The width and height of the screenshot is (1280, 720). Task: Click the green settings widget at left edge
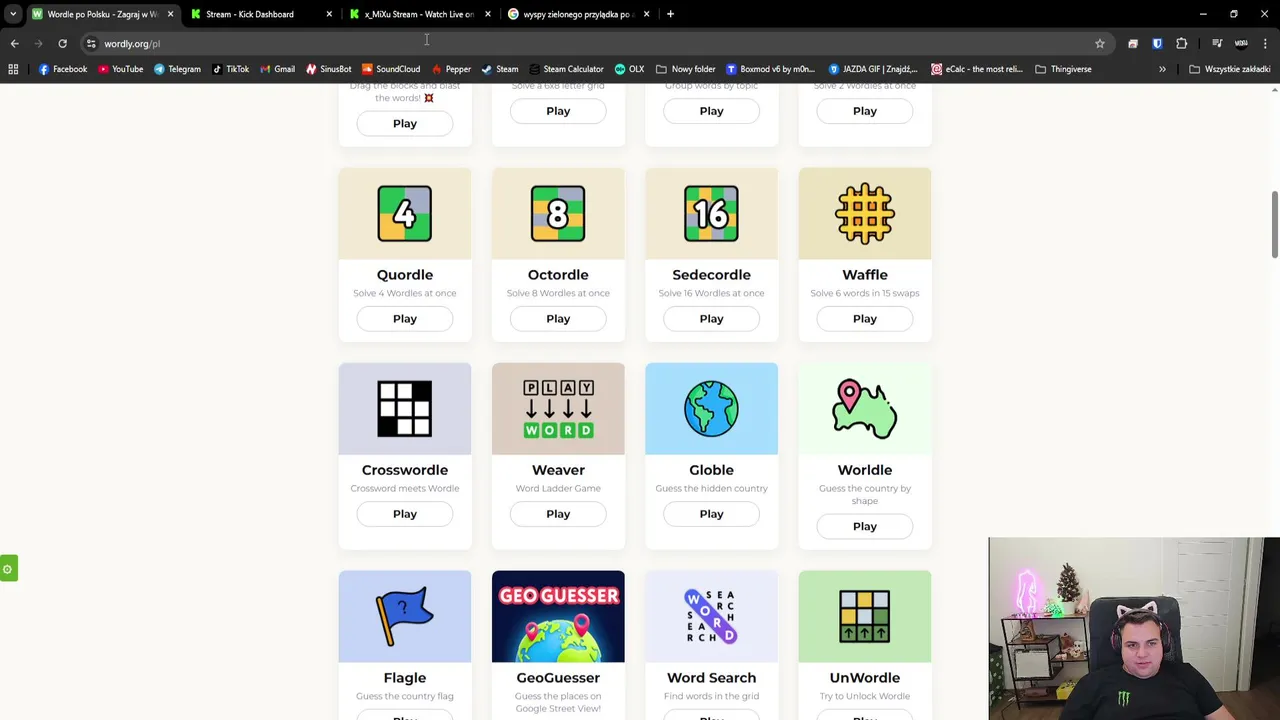tap(8, 569)
